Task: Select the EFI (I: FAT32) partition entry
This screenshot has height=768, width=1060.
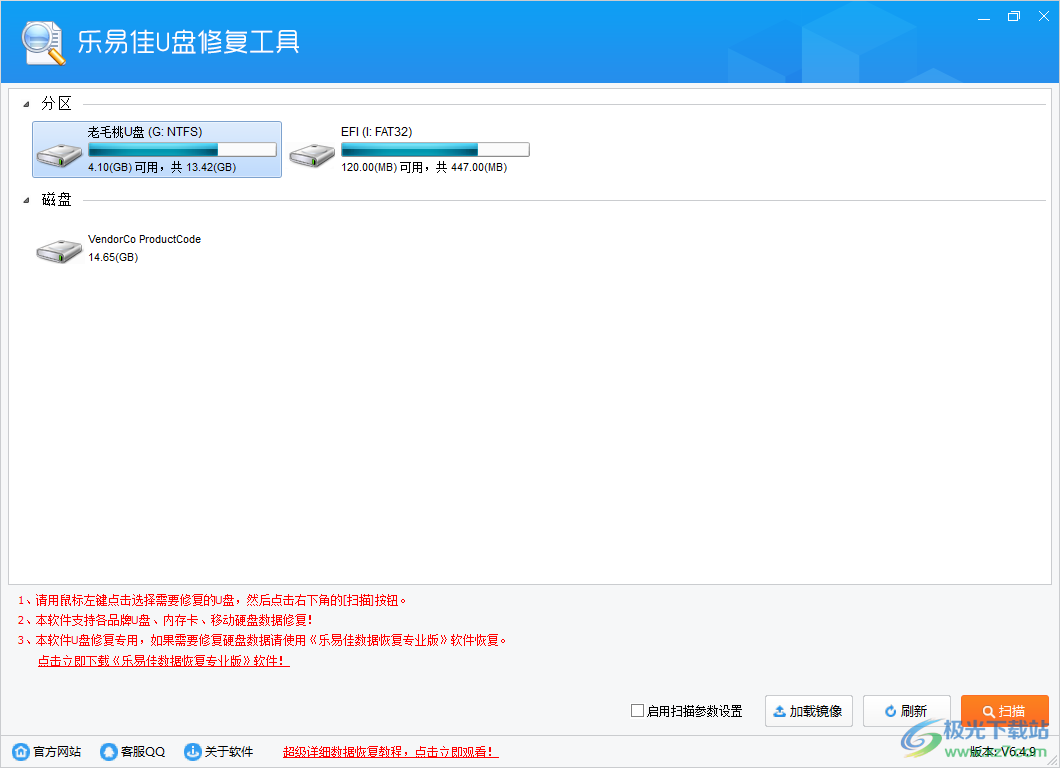Action: click(x=410, y=148)
